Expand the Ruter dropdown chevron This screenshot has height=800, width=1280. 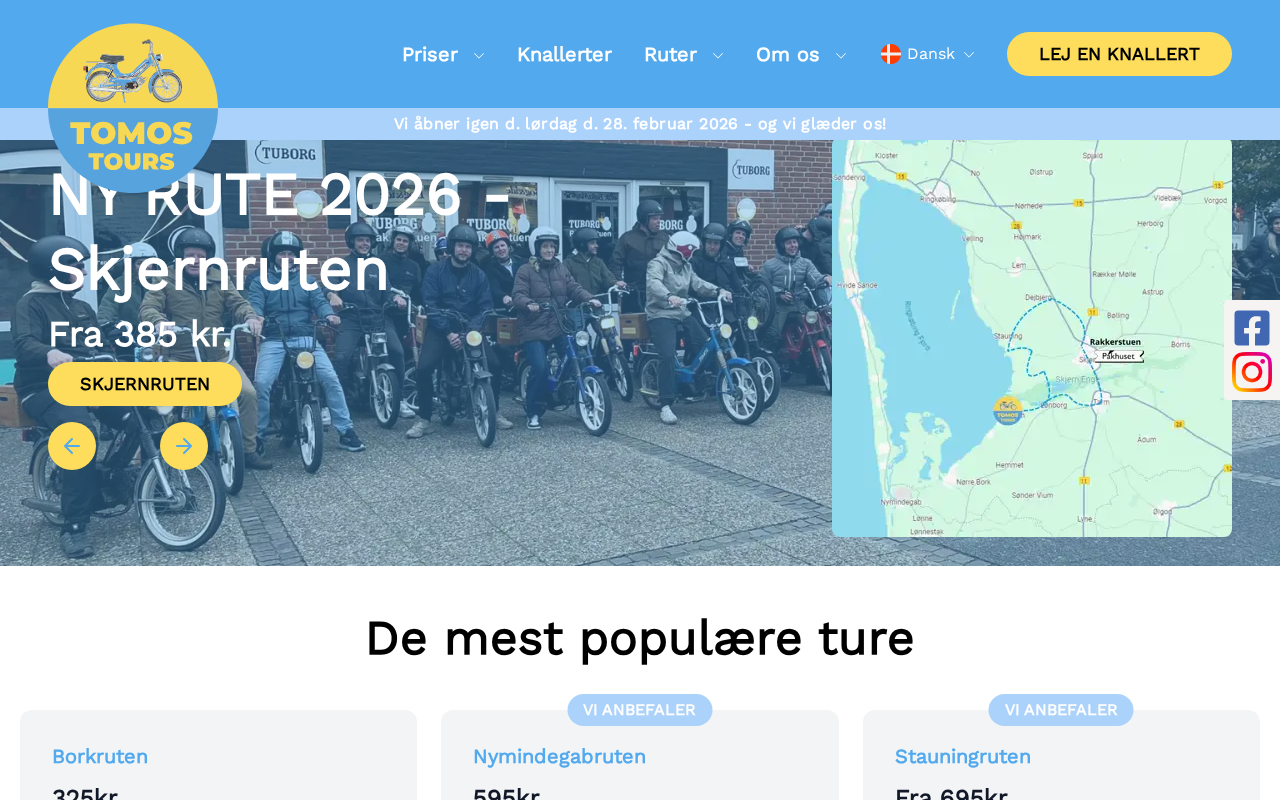click(x=718, y=55)
